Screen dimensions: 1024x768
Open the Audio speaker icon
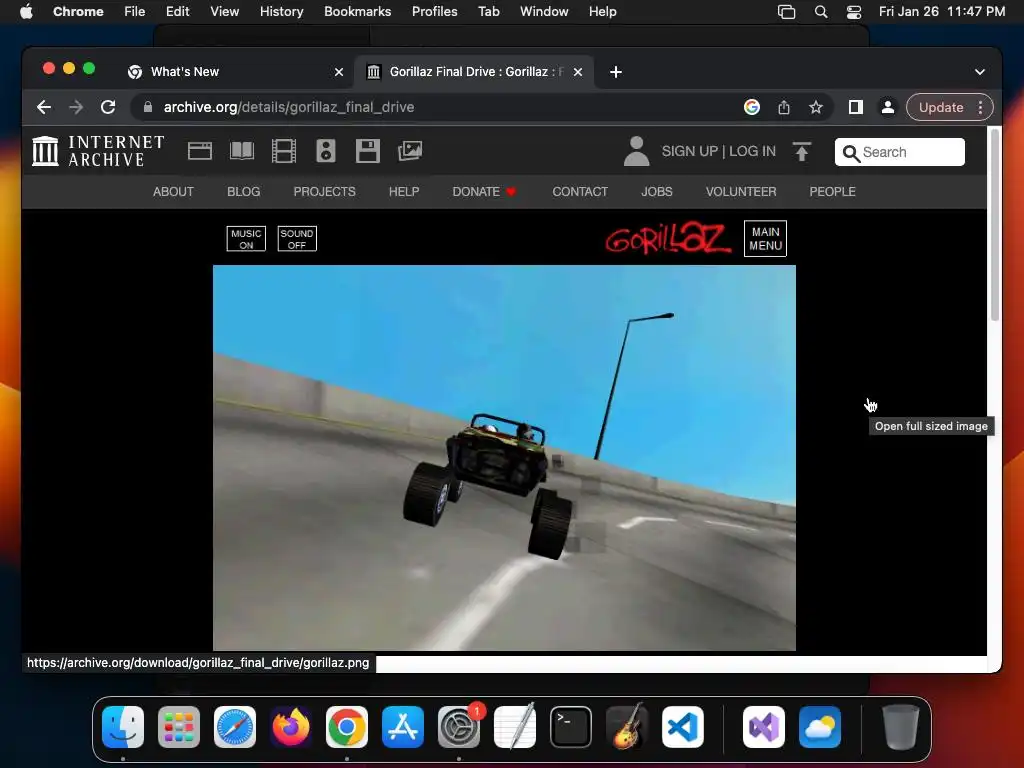326,151
